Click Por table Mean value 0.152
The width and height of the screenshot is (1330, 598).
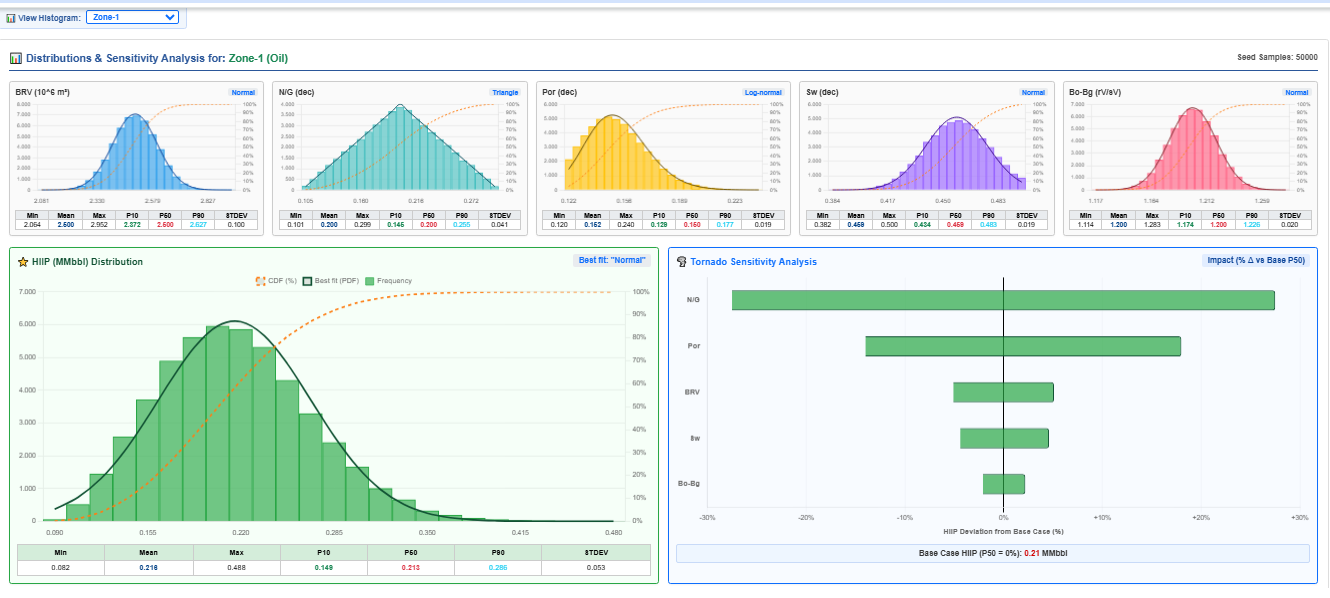[591, 225]
